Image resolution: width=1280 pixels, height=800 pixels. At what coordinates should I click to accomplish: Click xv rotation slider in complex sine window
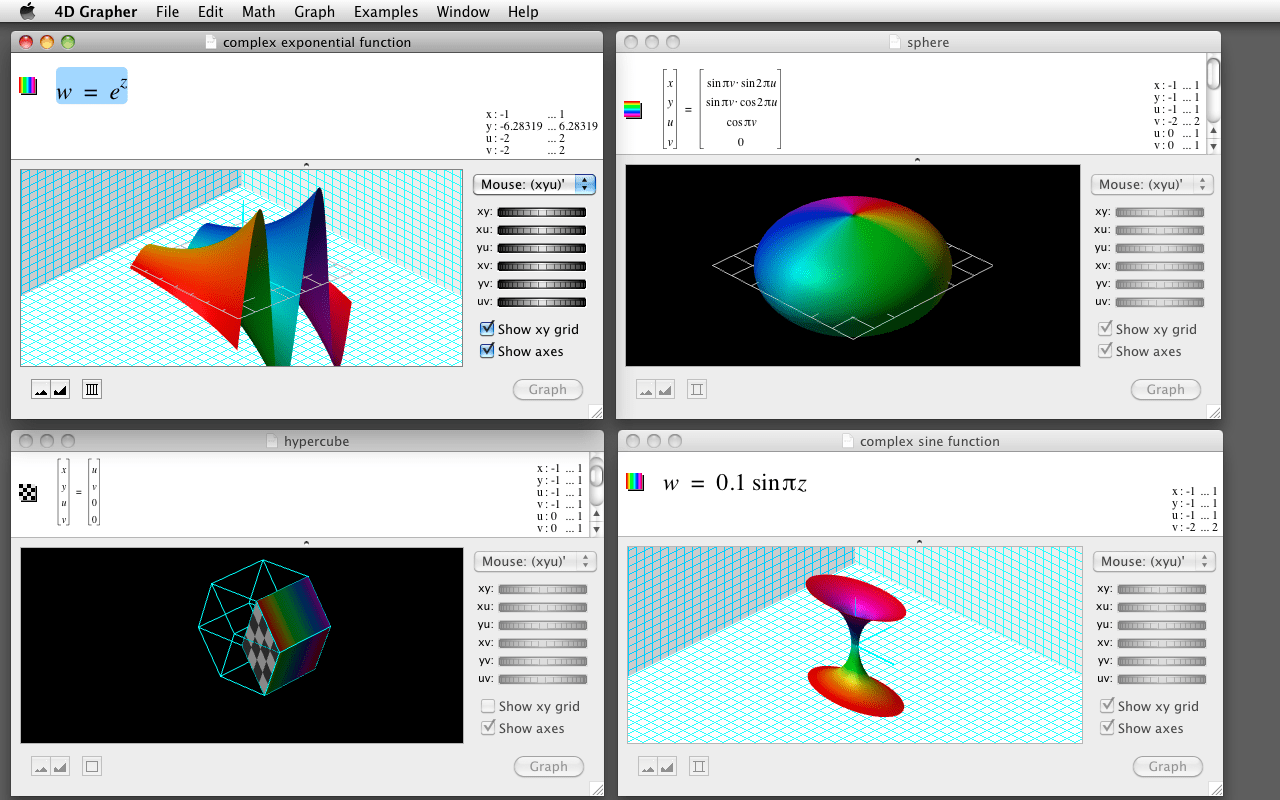pos(1162,643)
